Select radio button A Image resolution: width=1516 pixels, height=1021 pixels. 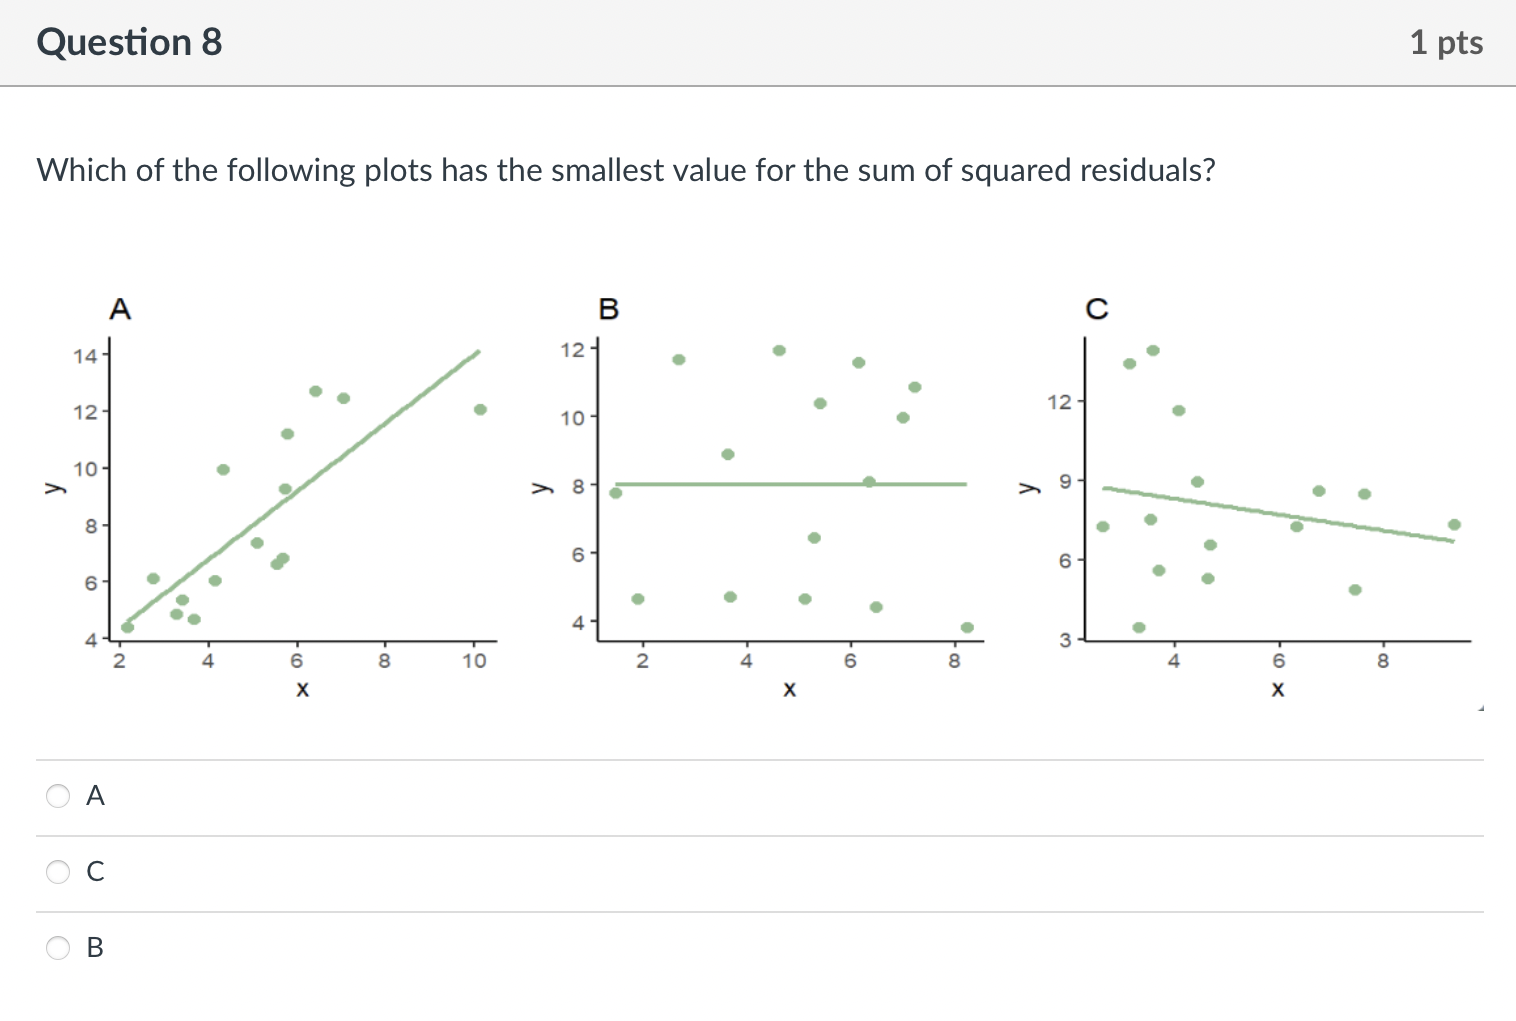[58, 796]
